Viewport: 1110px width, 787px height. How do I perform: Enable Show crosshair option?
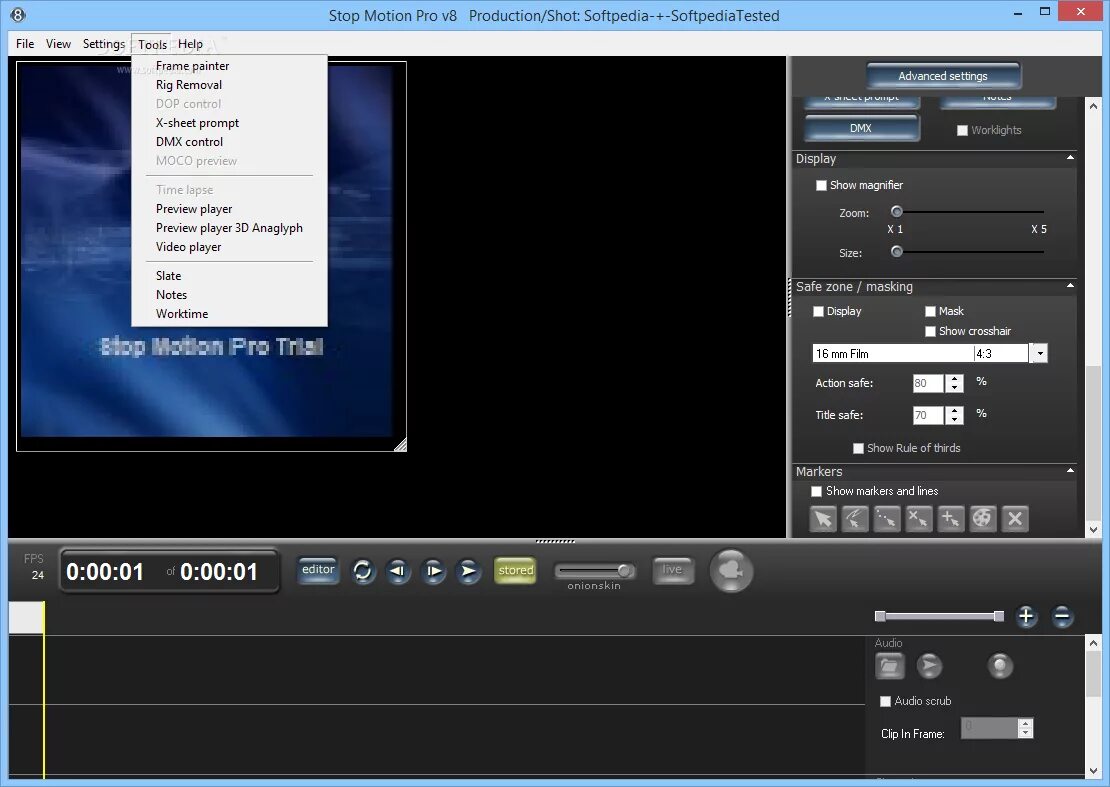tap(930, 331)
